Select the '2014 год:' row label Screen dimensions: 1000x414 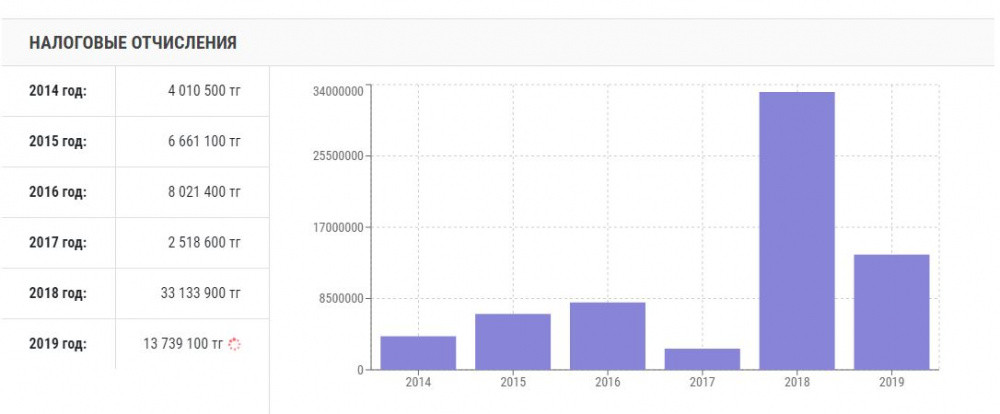pos(58,90)
